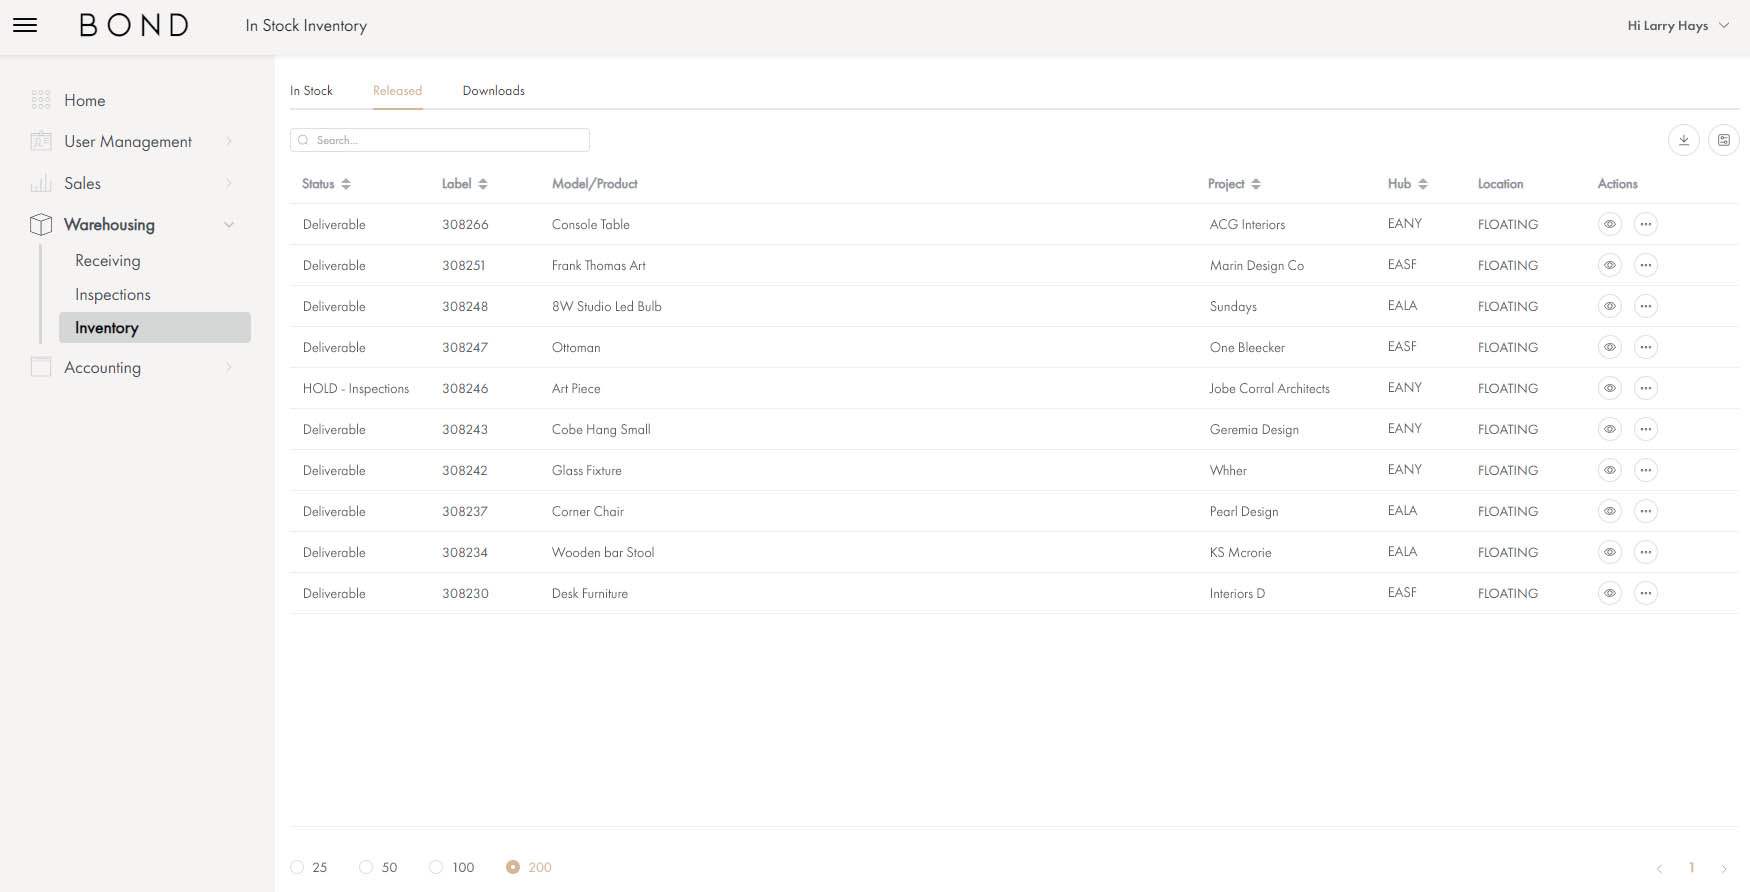Image resolution: width=1750 pixels, height=892 pixels.
Task: Open Receiving in the sidebar
Action: pos(108,260)
